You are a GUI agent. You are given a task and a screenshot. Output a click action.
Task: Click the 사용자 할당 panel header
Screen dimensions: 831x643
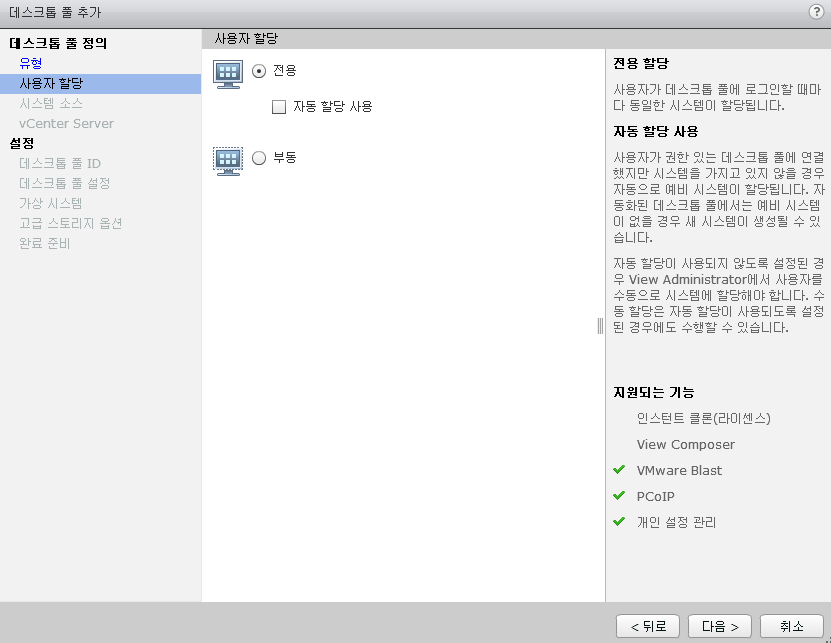[x=246, y=38]
